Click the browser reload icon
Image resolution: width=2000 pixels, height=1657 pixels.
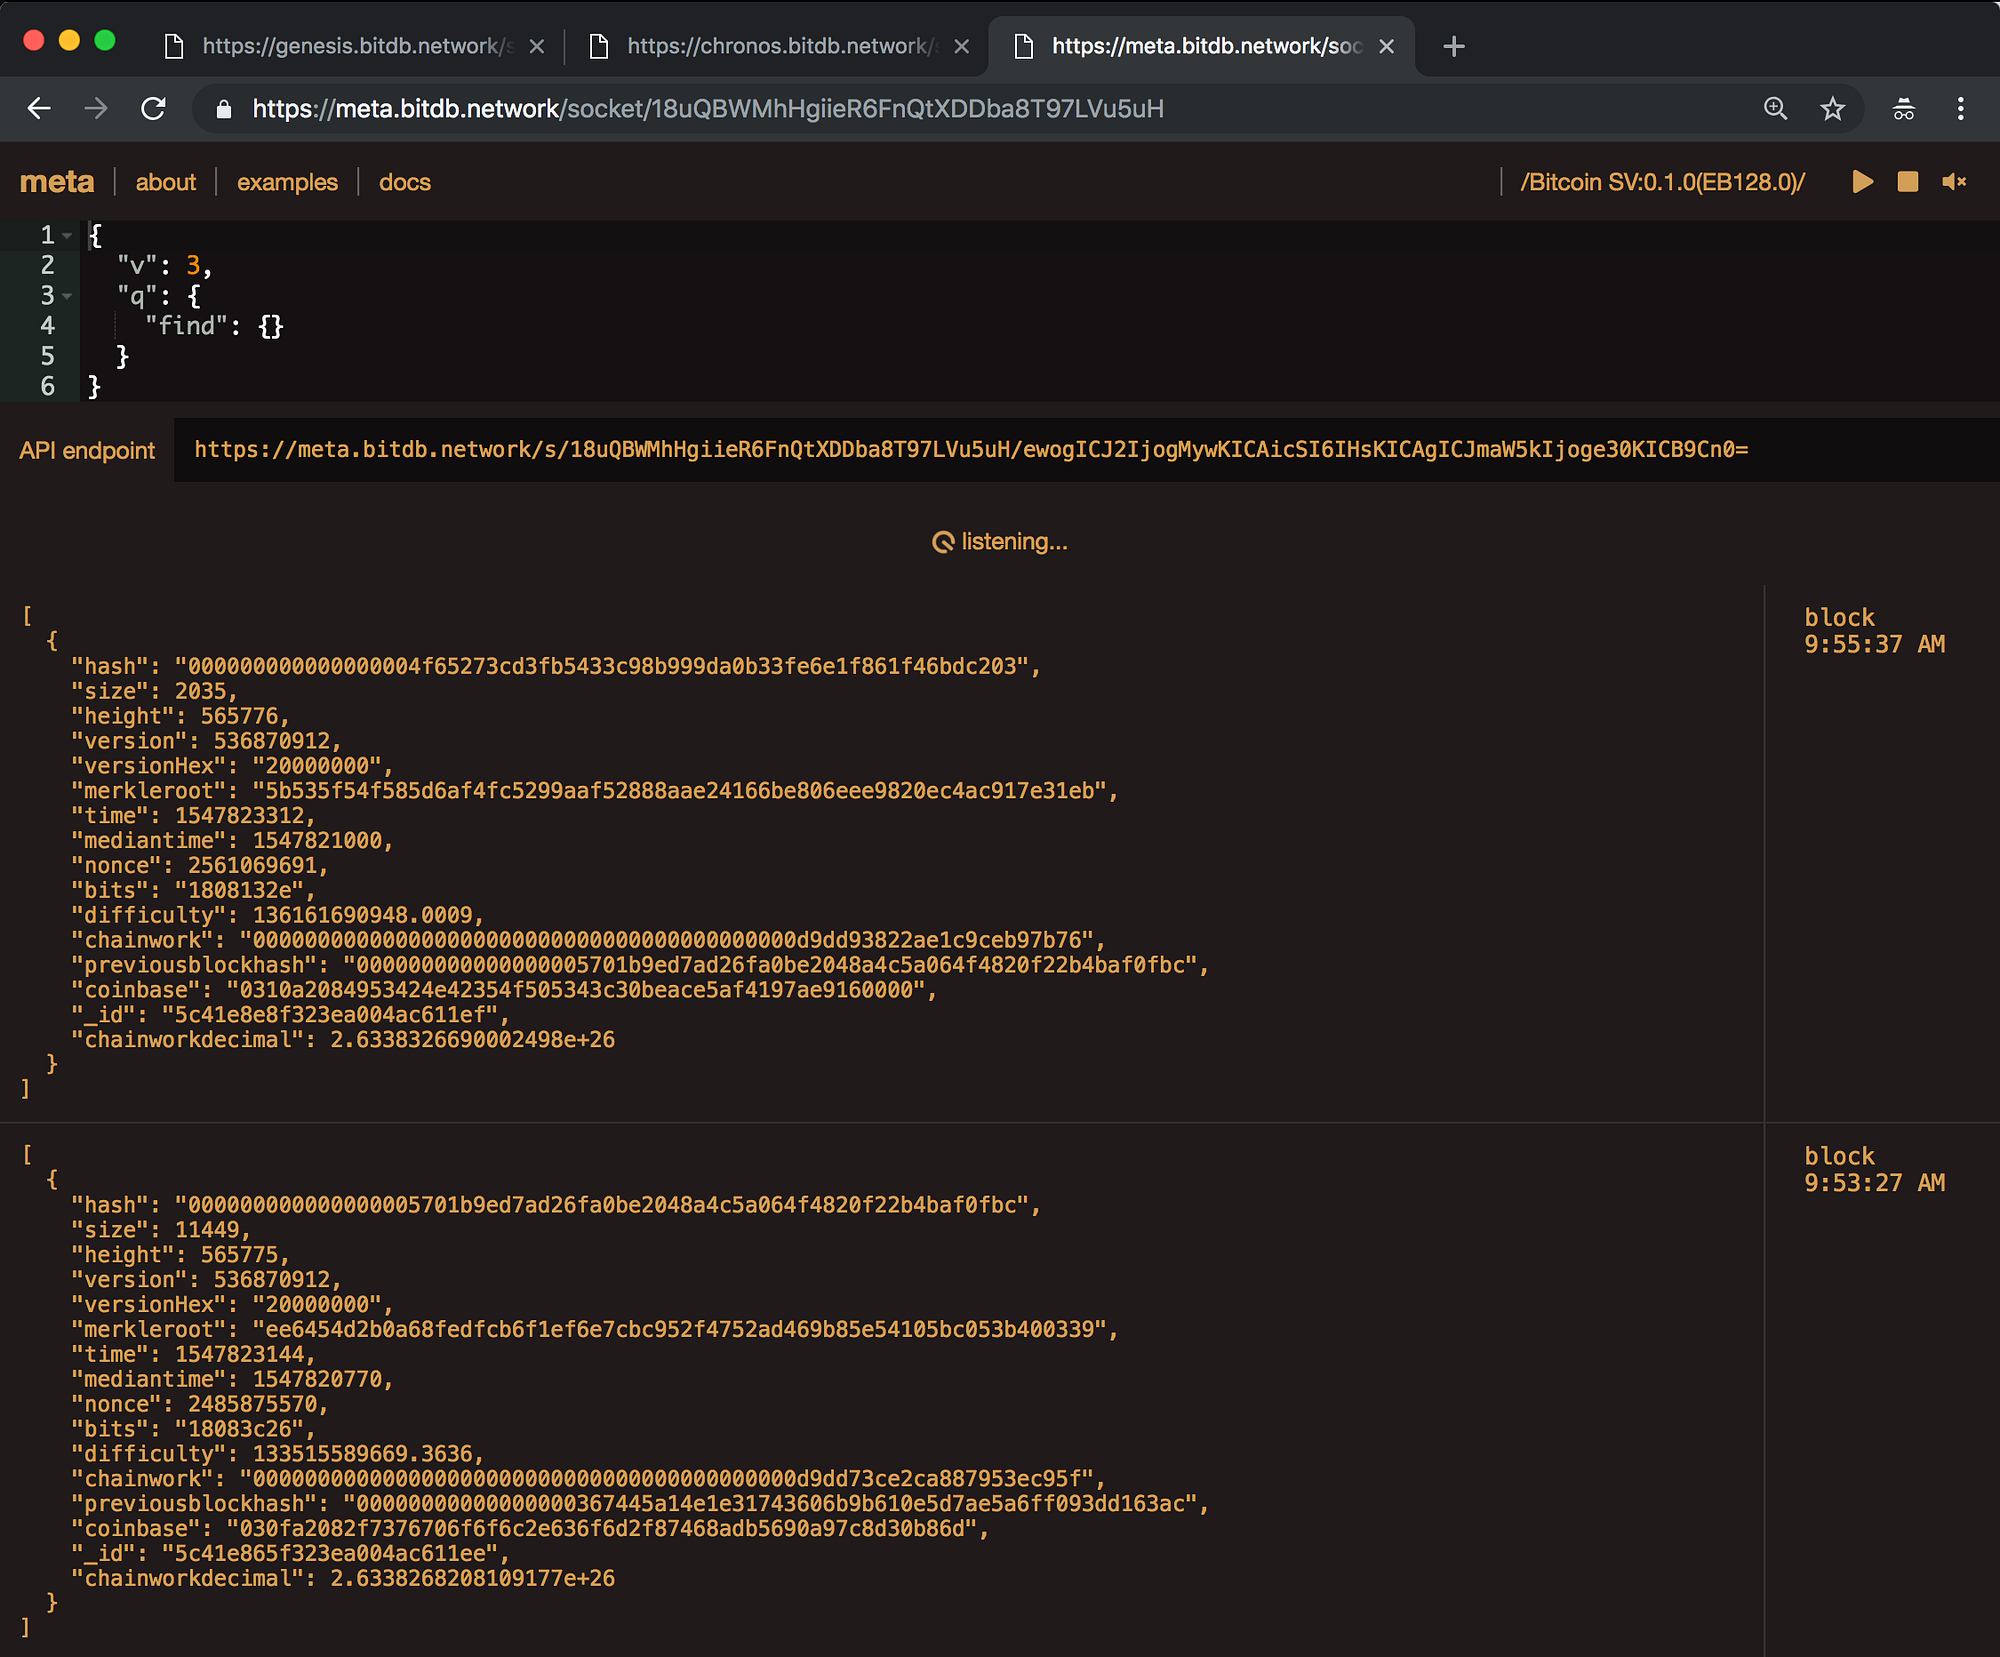click(x=153, y=108)
